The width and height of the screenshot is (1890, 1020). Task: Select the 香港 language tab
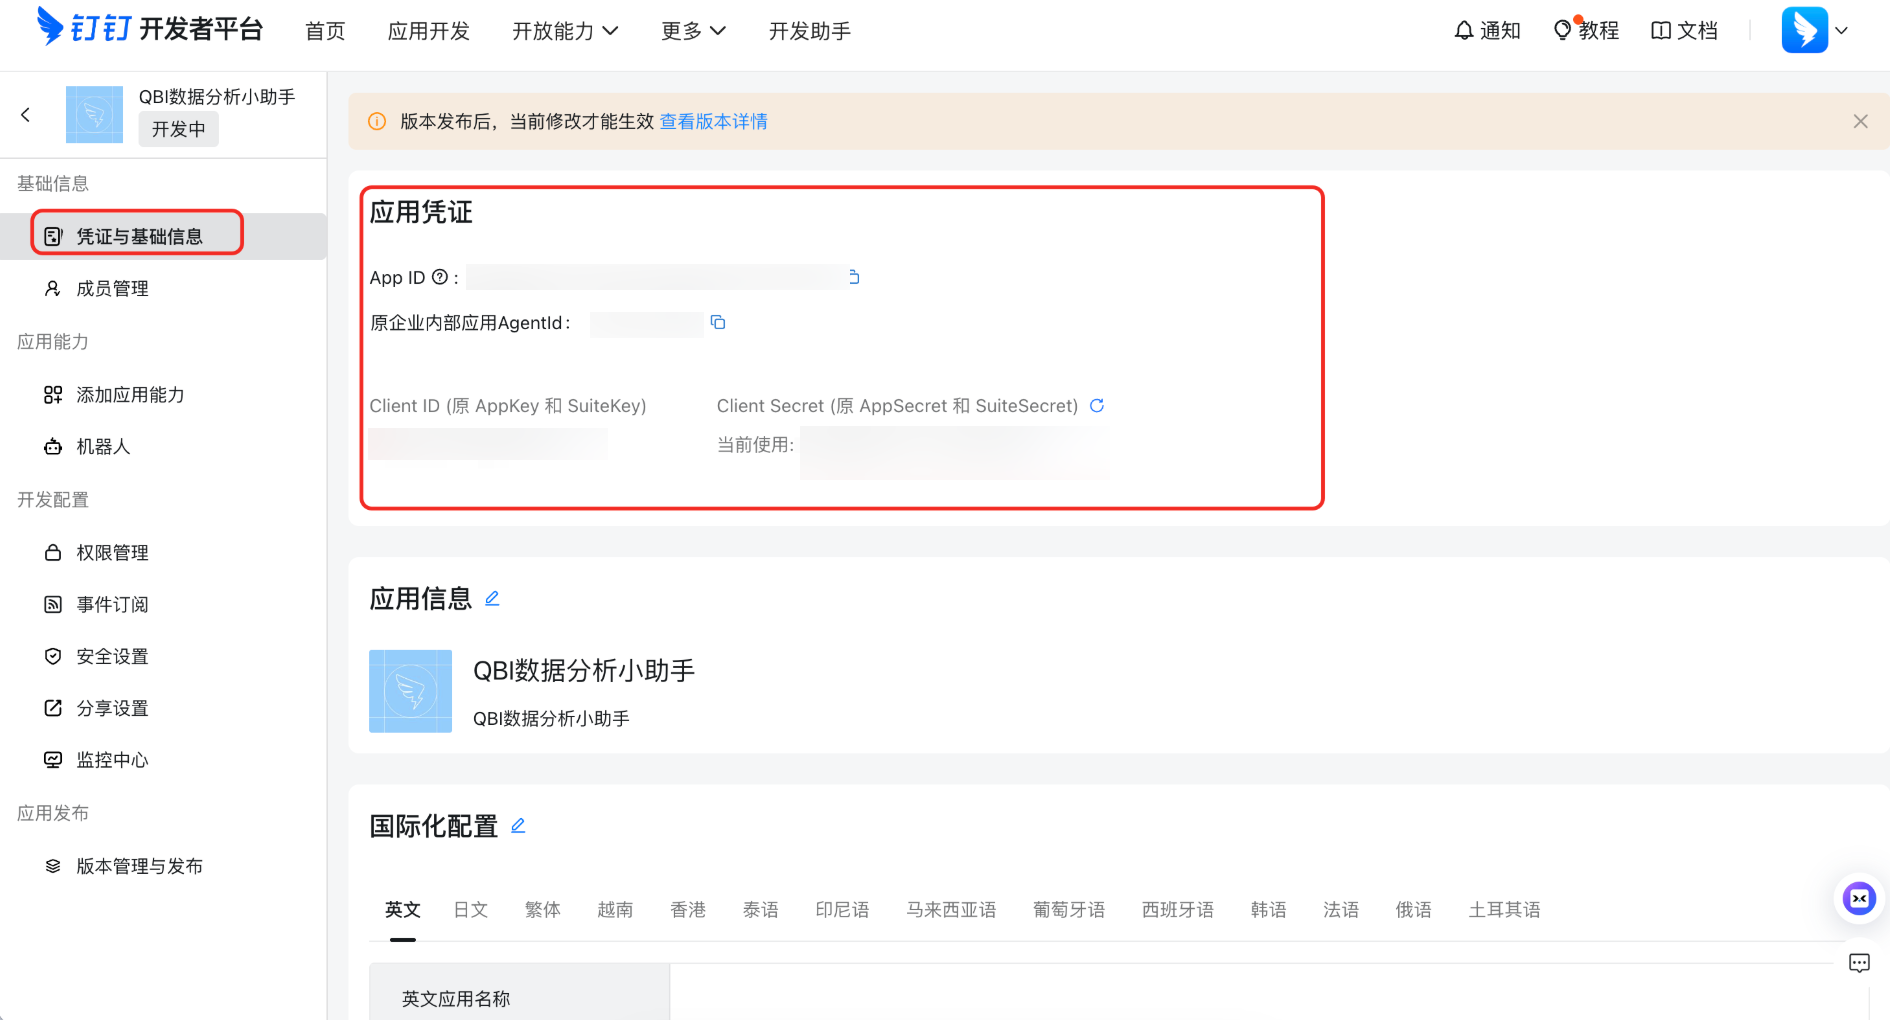point(688,910)
